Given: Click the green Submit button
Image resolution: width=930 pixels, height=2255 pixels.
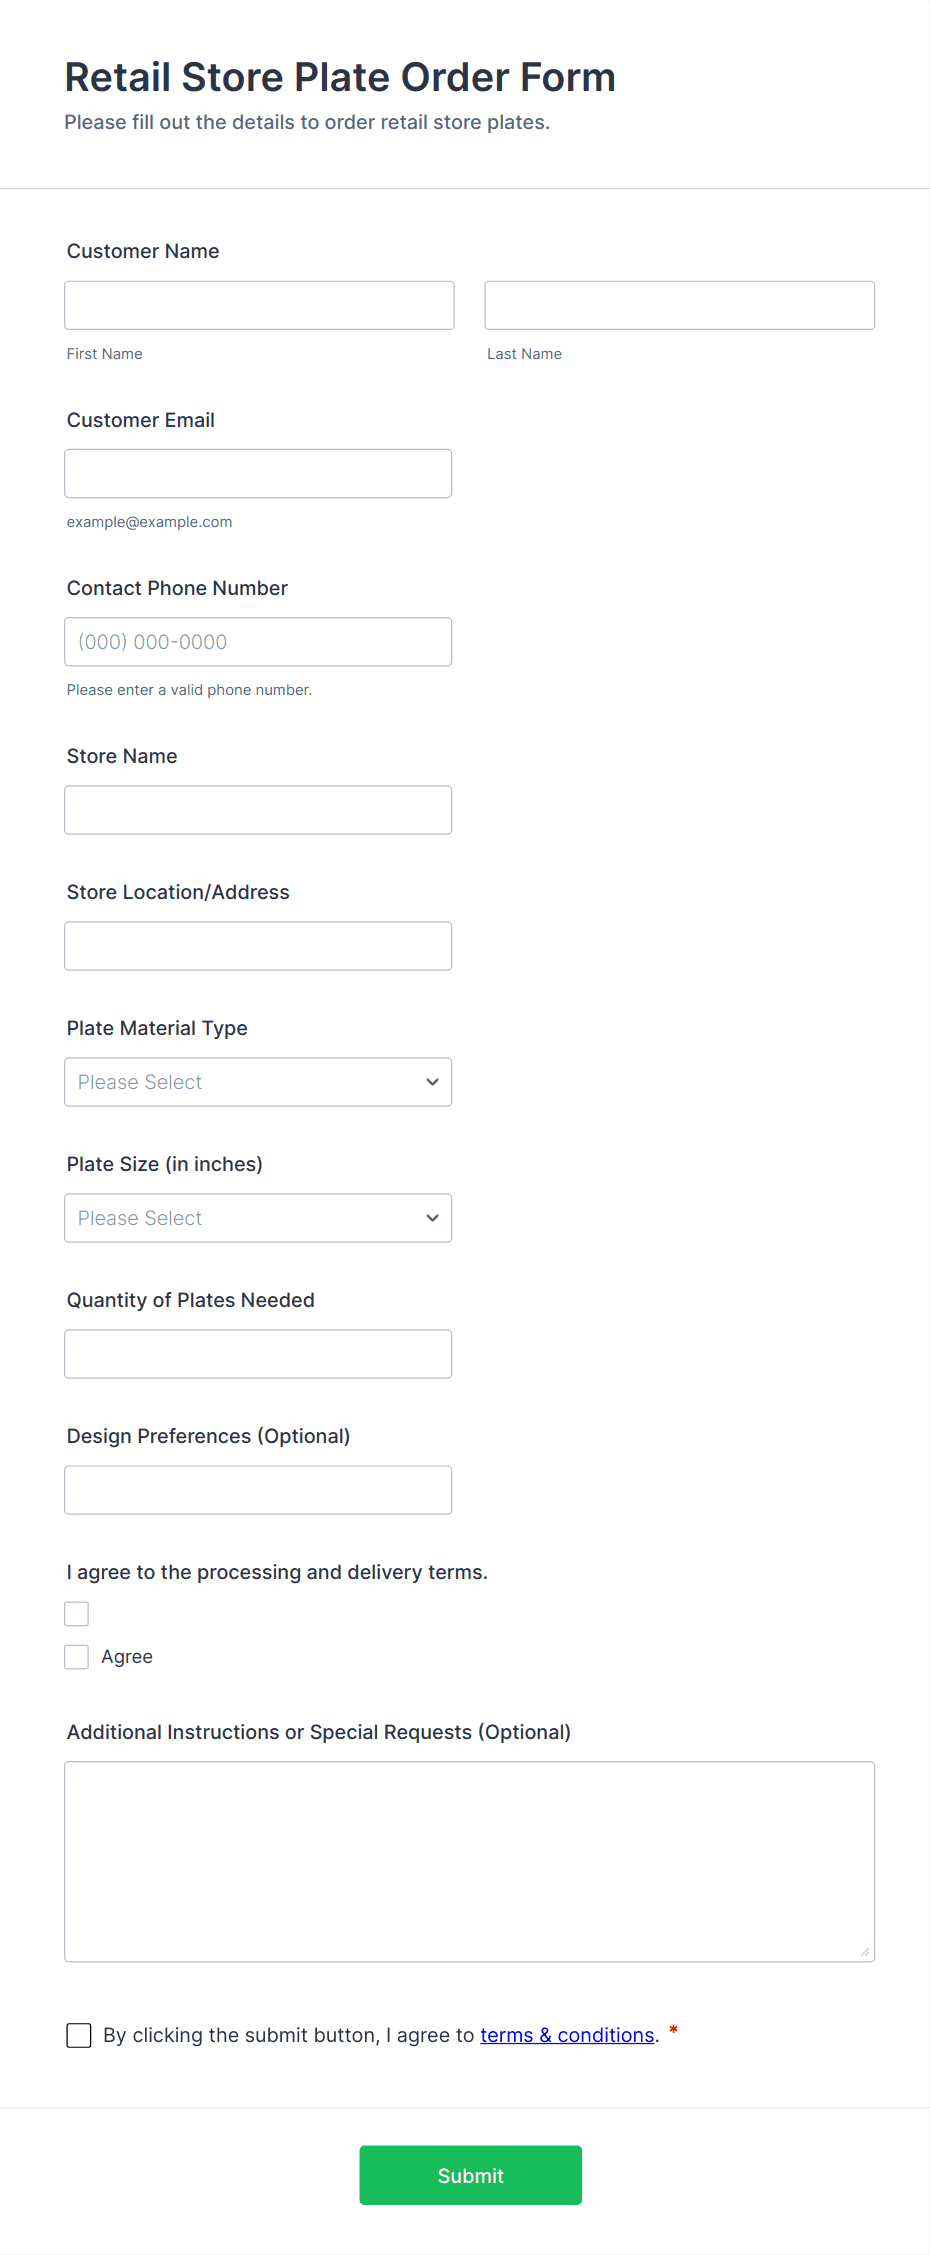Looking at the screenshot, I should (x=470, y=2174).
